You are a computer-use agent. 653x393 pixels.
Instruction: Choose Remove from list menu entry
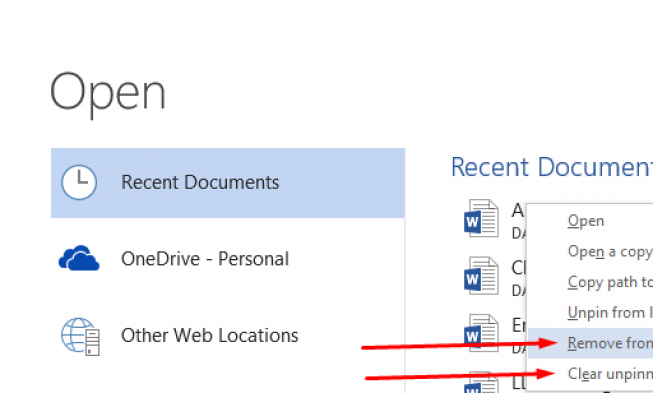(x=610, y=343)
